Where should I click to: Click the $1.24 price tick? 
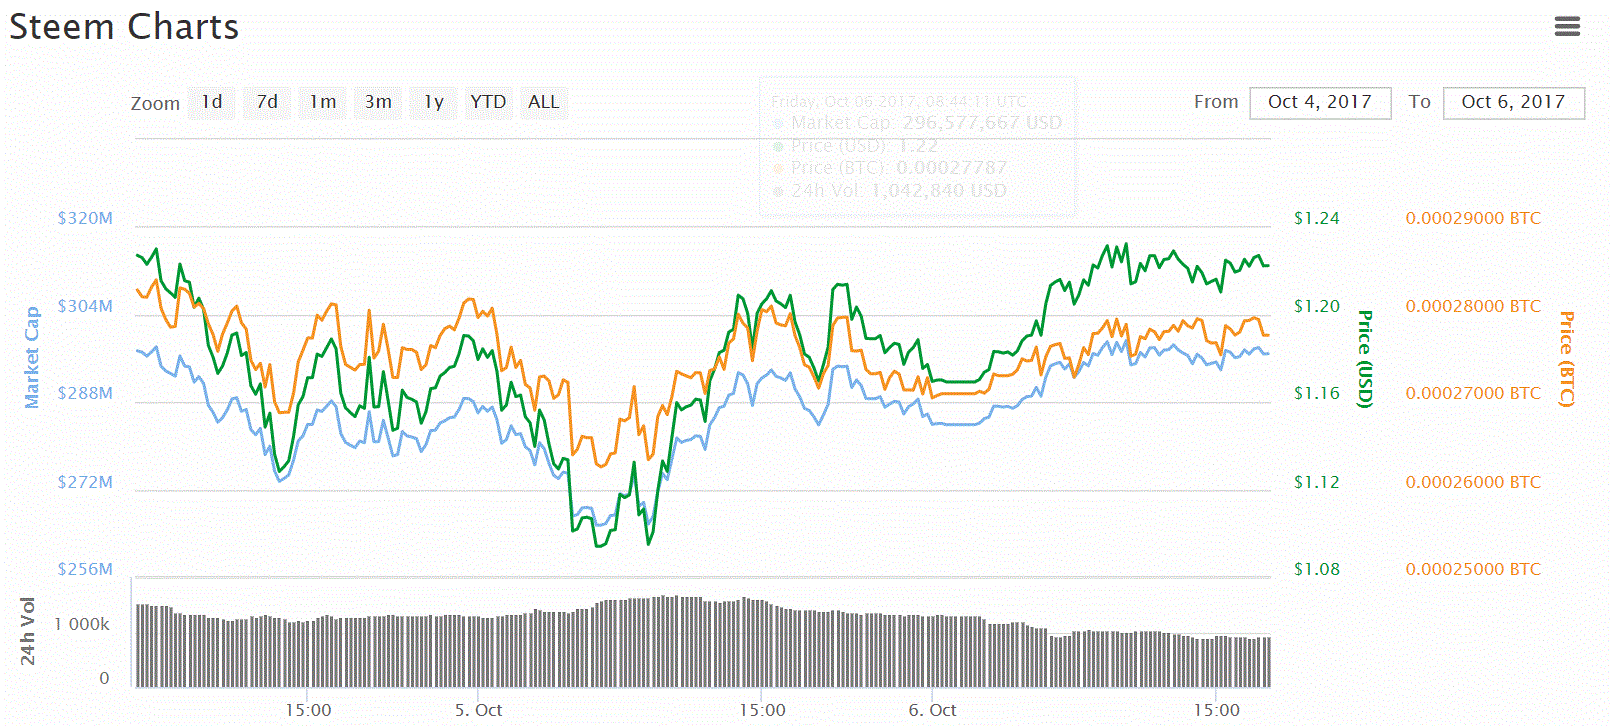[1316, 218]
